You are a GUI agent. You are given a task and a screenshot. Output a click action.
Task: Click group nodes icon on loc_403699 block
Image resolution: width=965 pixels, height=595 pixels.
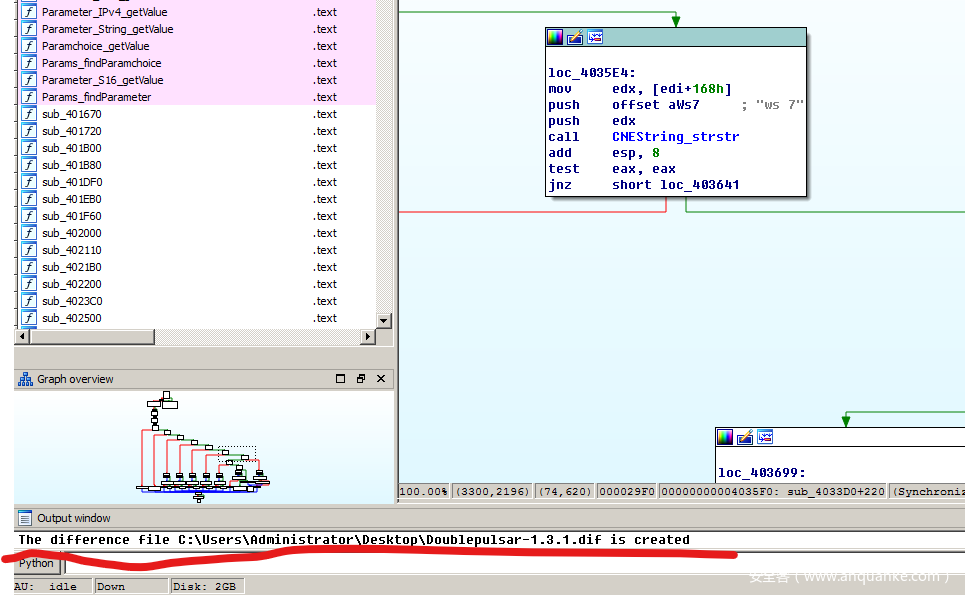[765, 437]
